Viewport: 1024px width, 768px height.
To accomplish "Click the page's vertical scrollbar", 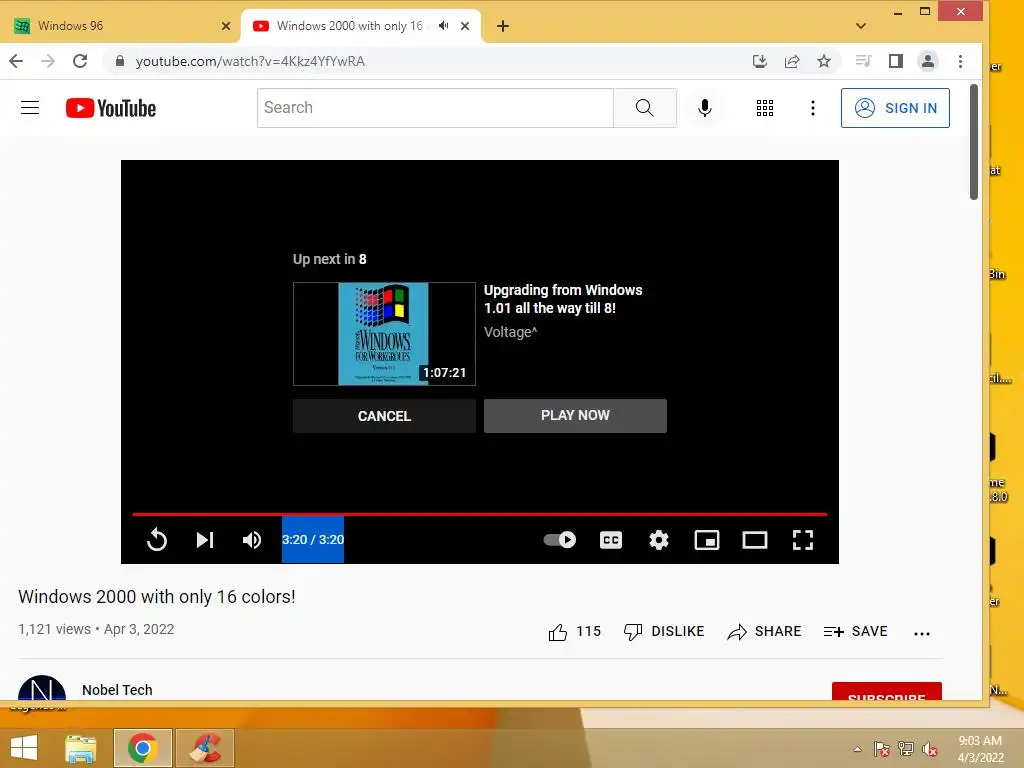I will click(x=974, y=142).
